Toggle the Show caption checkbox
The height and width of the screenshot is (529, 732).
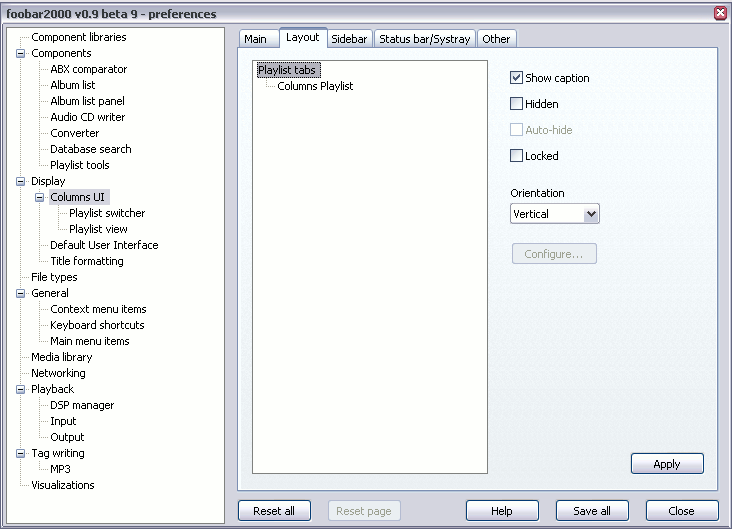tap(516, 78)
